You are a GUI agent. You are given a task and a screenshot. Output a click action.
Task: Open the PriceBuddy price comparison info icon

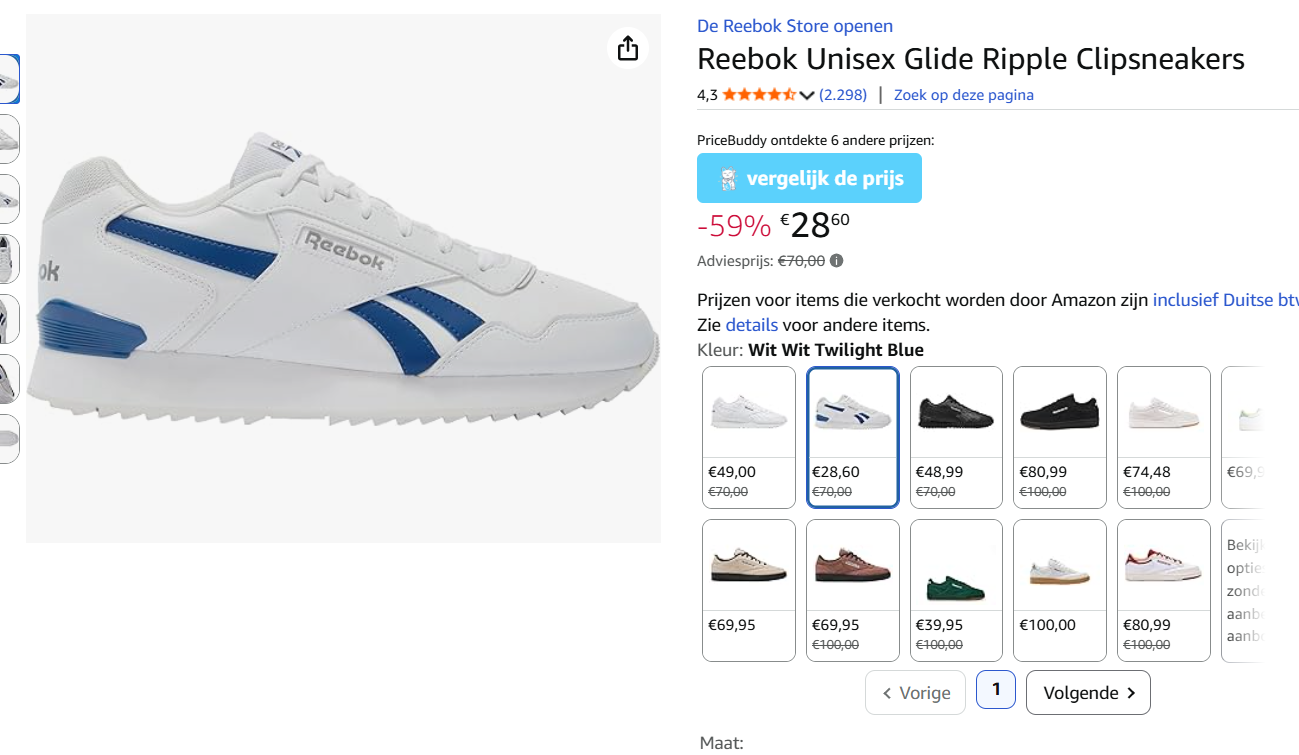(x=729, y=178)
